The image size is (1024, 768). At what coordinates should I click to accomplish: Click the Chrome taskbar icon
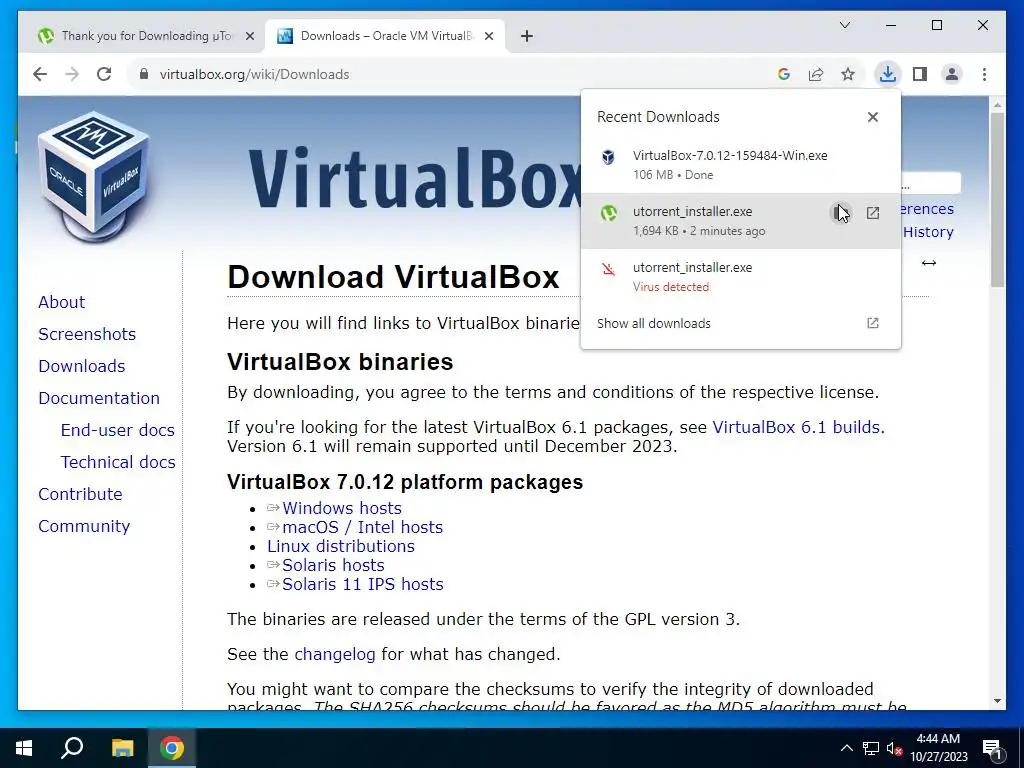point(172,748)
